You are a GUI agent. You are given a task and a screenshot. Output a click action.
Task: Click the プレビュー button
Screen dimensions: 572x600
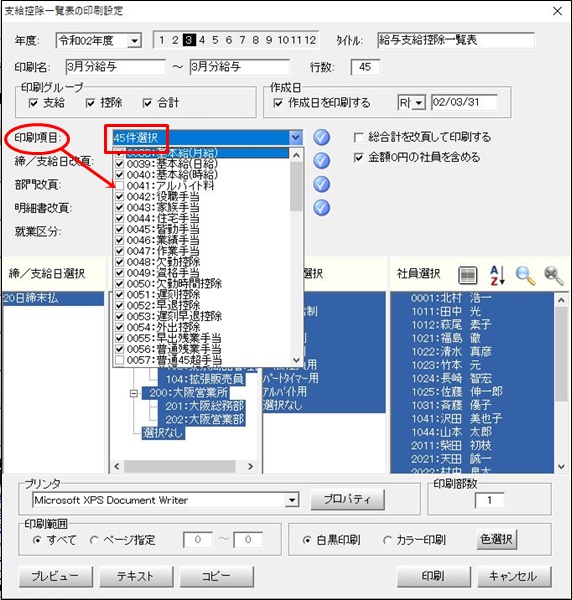(56, 576)
